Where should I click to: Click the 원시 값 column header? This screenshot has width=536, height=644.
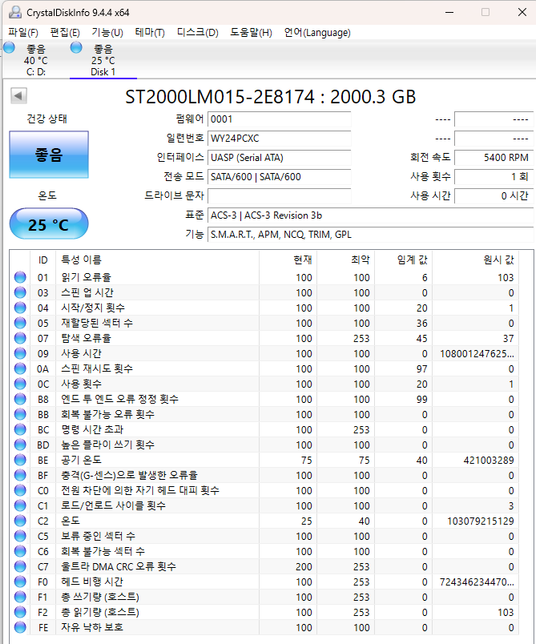pyautogui.click(x=475, y=260)
